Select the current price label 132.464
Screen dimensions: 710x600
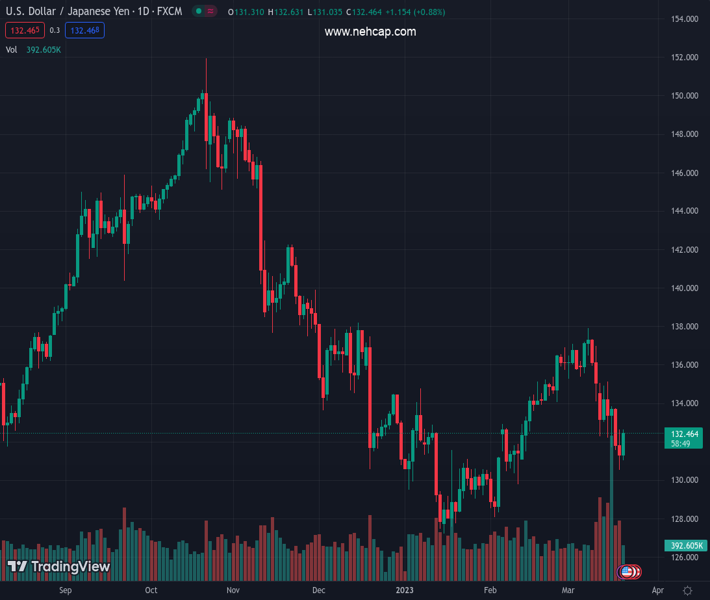686,434
